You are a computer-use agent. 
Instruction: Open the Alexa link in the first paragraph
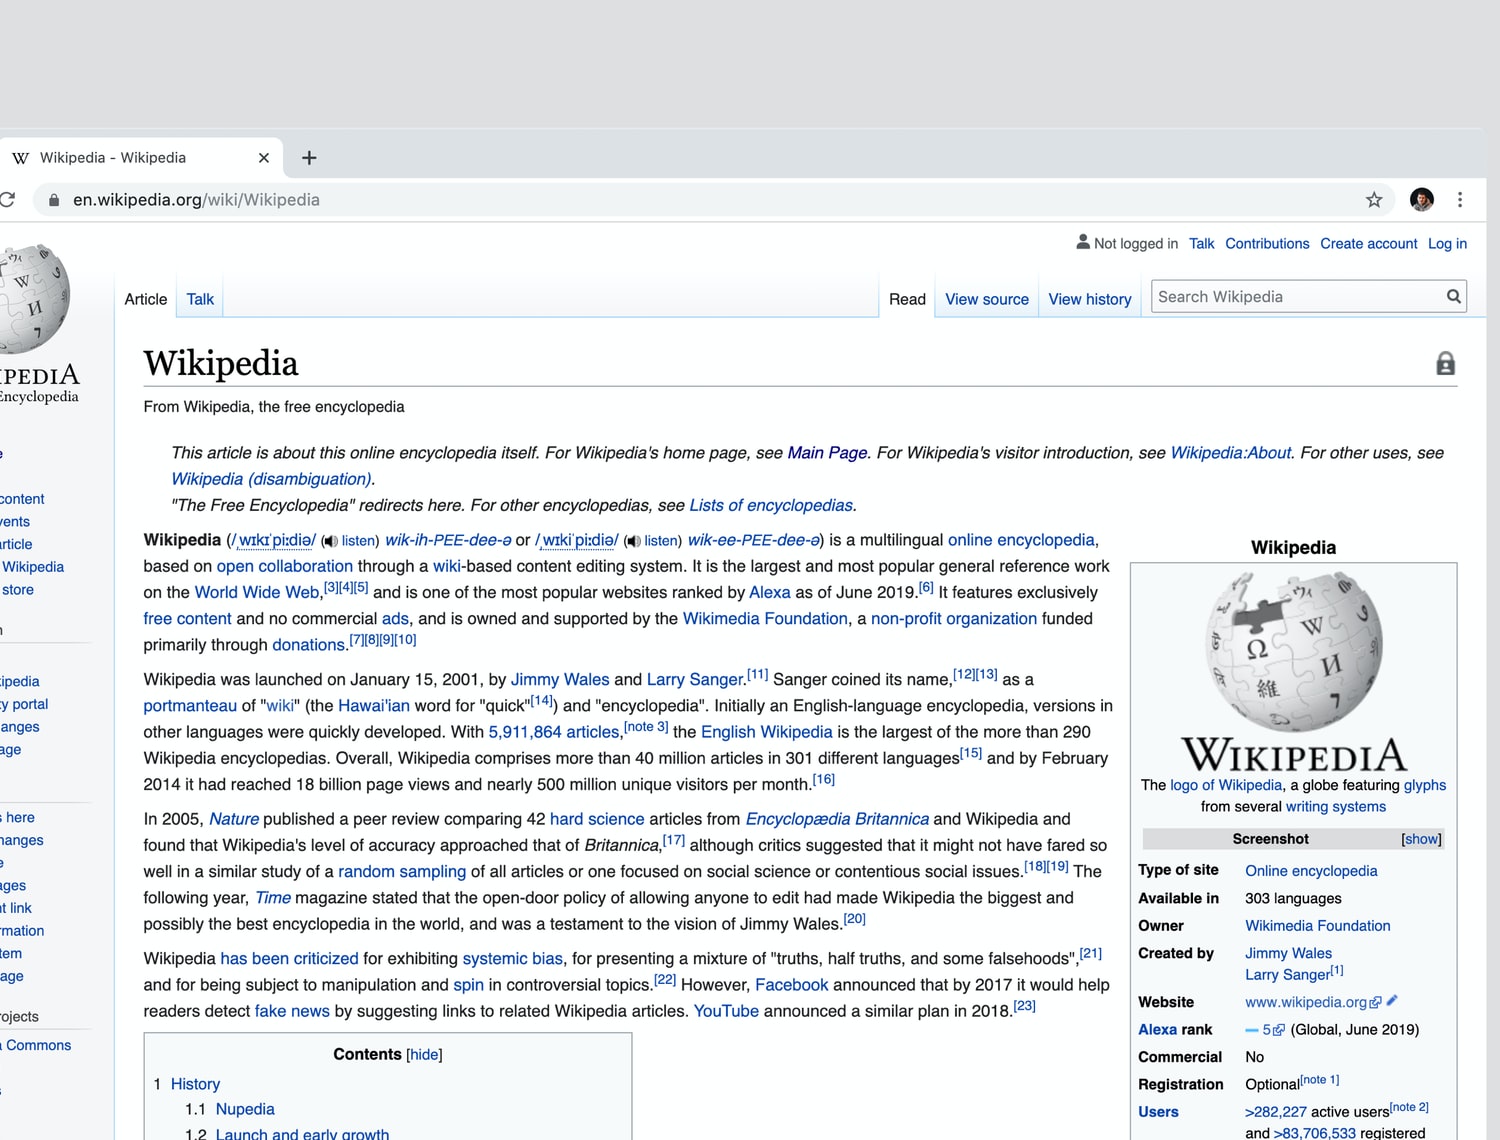pos(770,592)
